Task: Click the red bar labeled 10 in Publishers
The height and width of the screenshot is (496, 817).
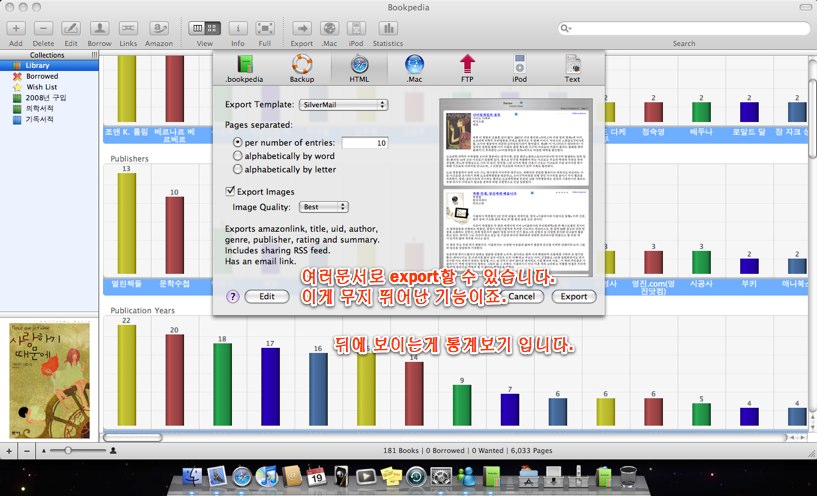Action: (175, 235)
